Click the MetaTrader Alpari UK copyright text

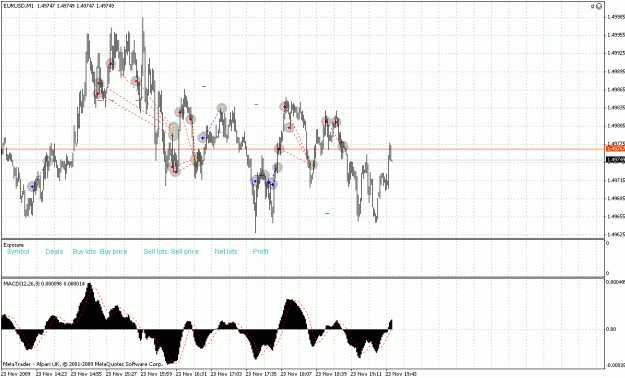tap(83, 364)
